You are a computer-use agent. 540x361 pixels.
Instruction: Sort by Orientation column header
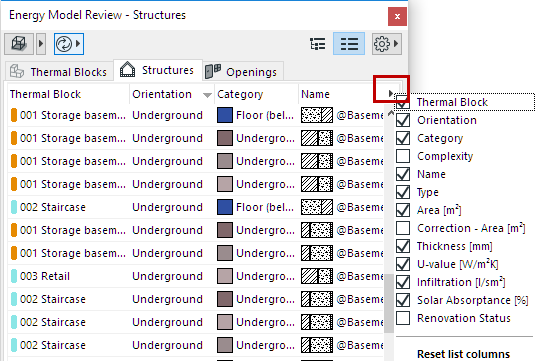click(x=172, y=94)
